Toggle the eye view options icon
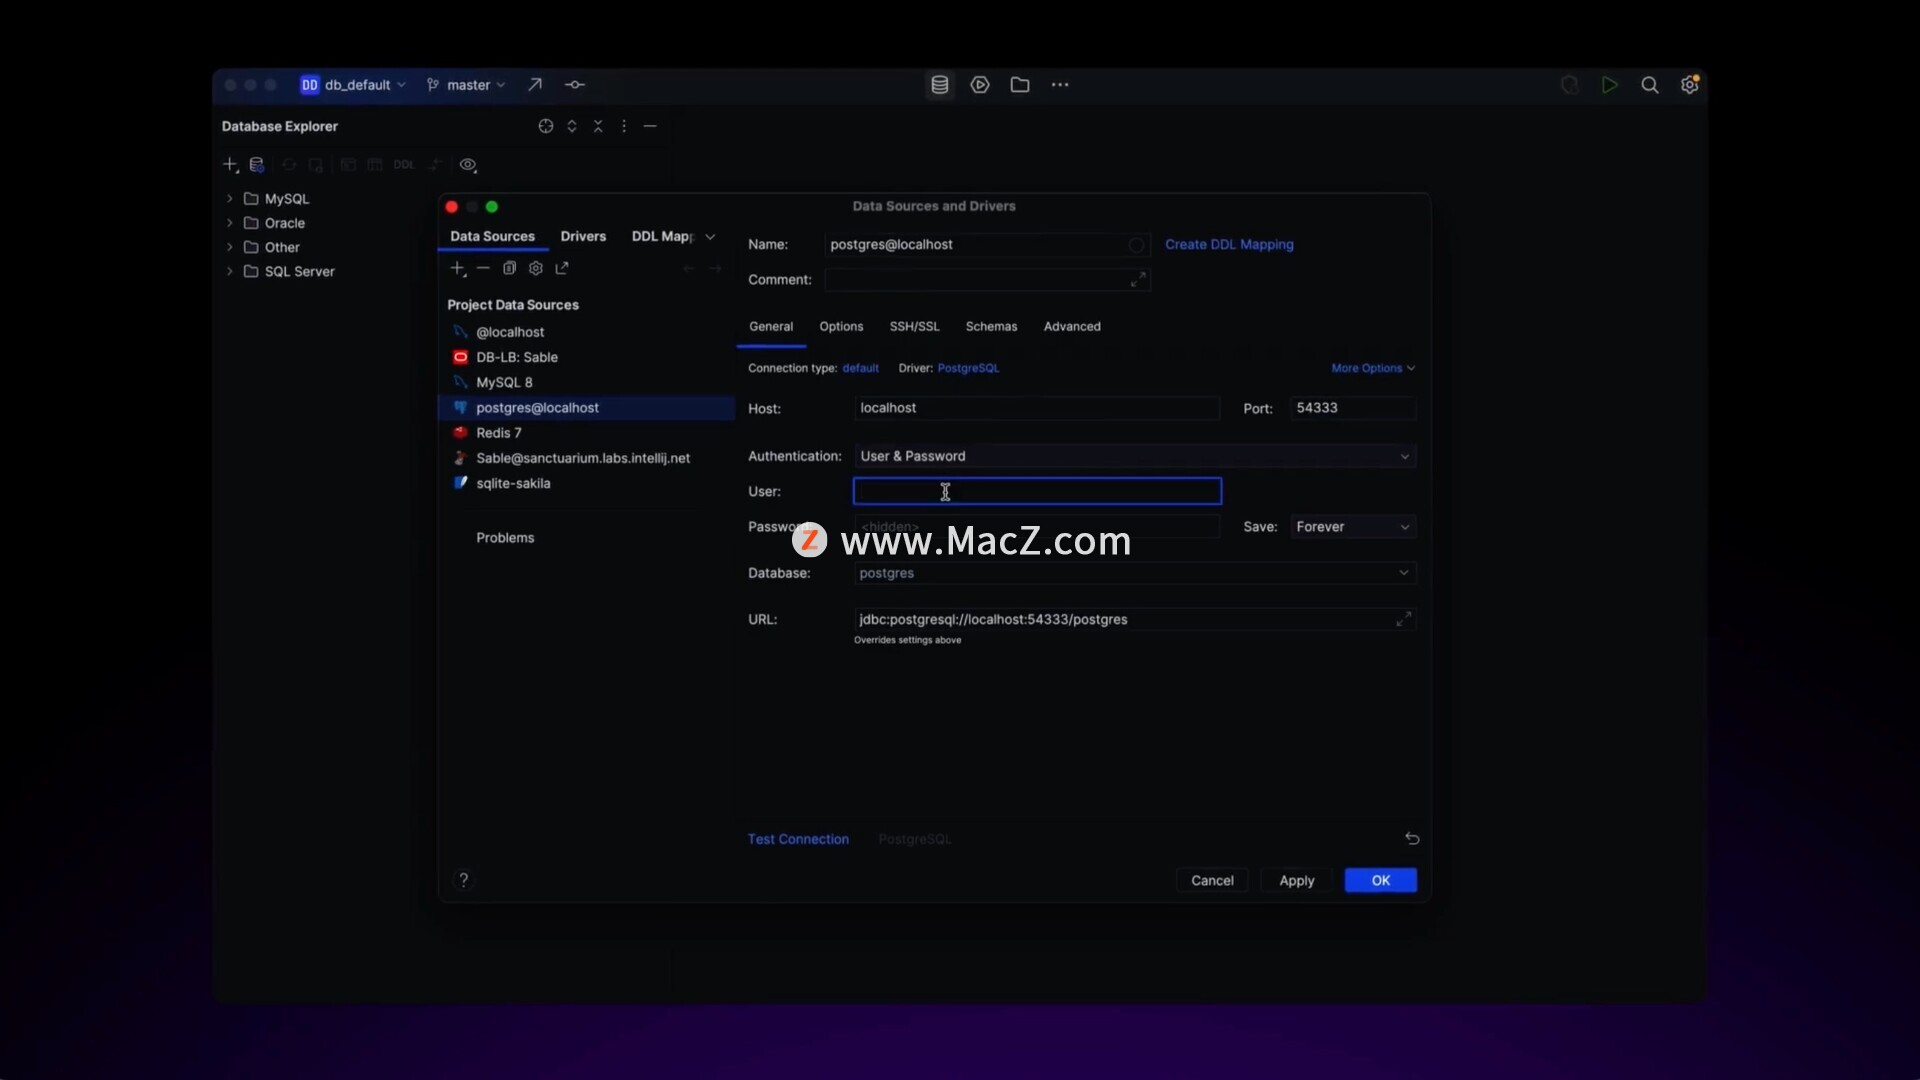Image resolution: width=1920 pixels, height=1080 pixels. coord(468,165)
